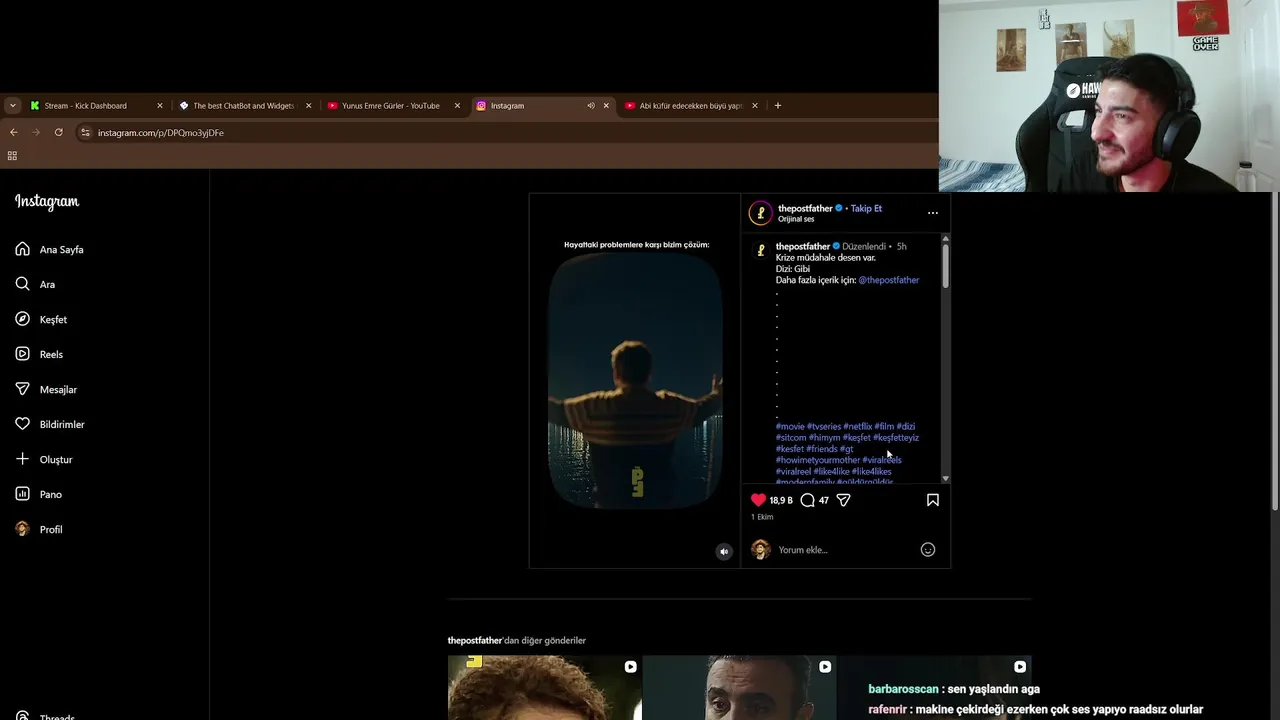Open comments via speech bubble icon

click(x=807, y=500)
